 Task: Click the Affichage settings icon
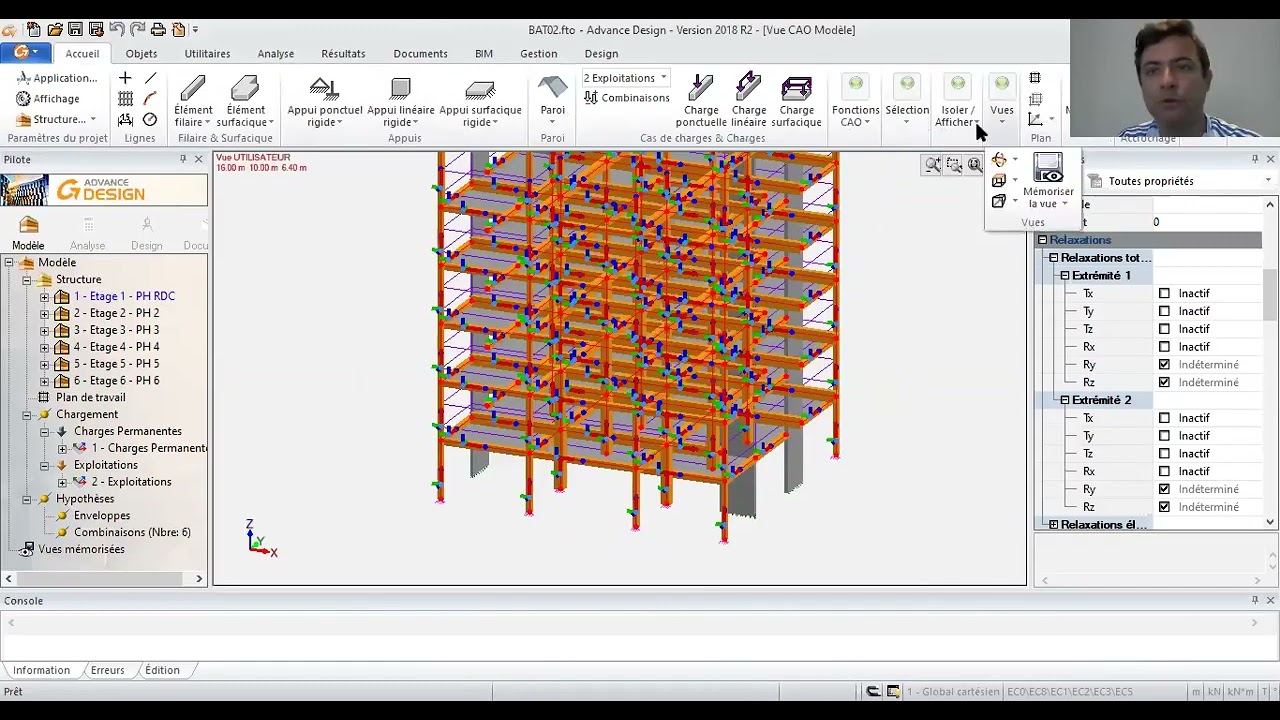(x=23, y=98)
